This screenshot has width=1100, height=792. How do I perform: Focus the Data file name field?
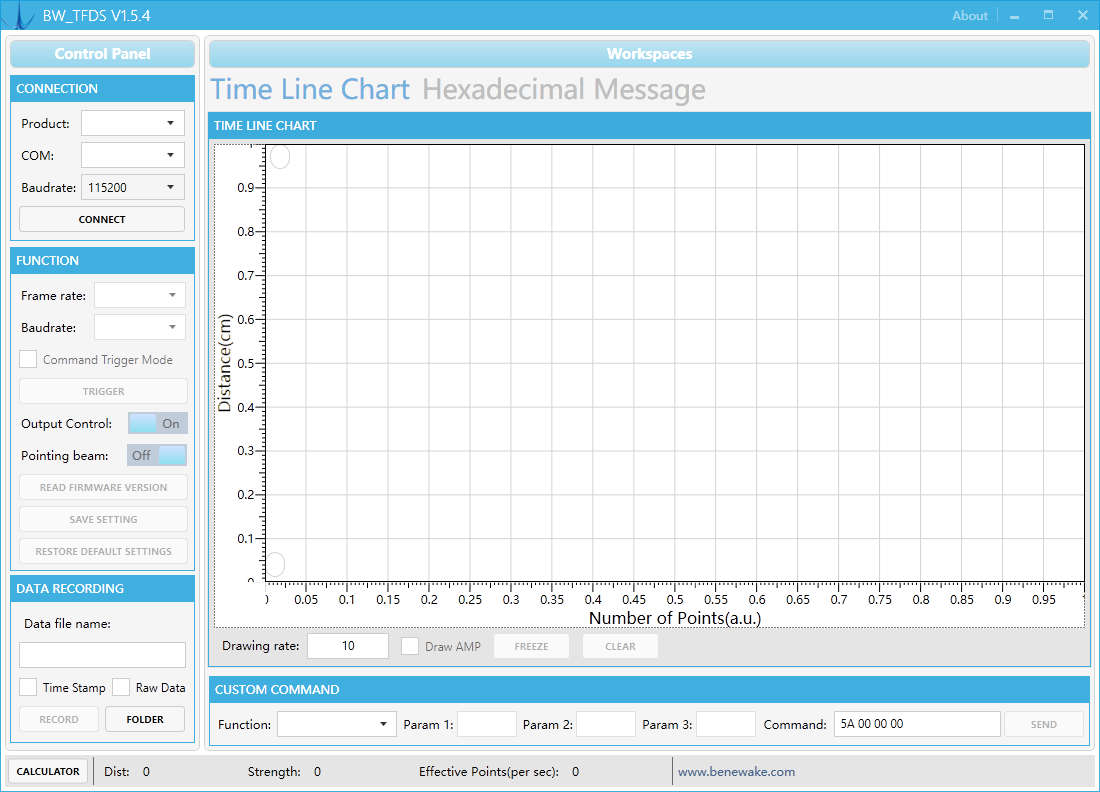(102, 655)
